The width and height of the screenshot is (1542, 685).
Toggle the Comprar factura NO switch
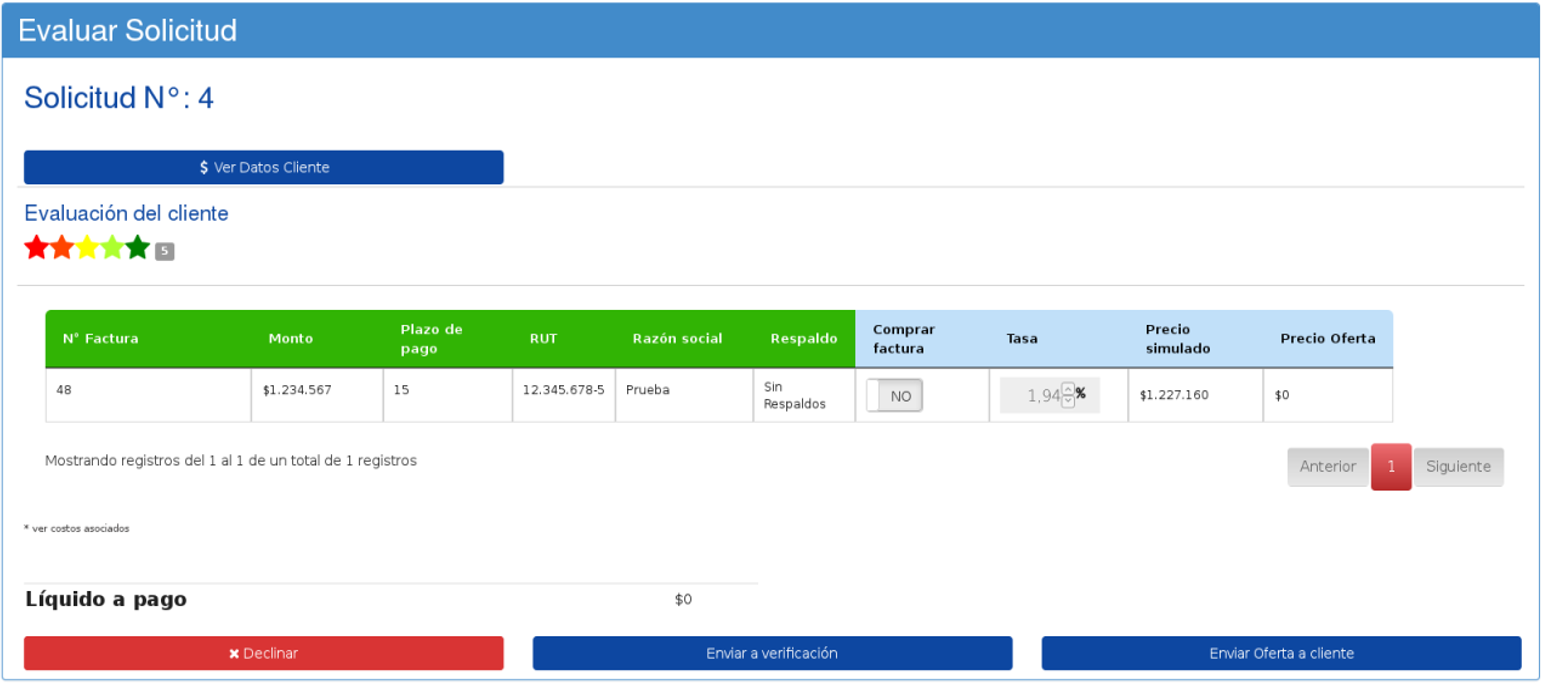[895, 396]
